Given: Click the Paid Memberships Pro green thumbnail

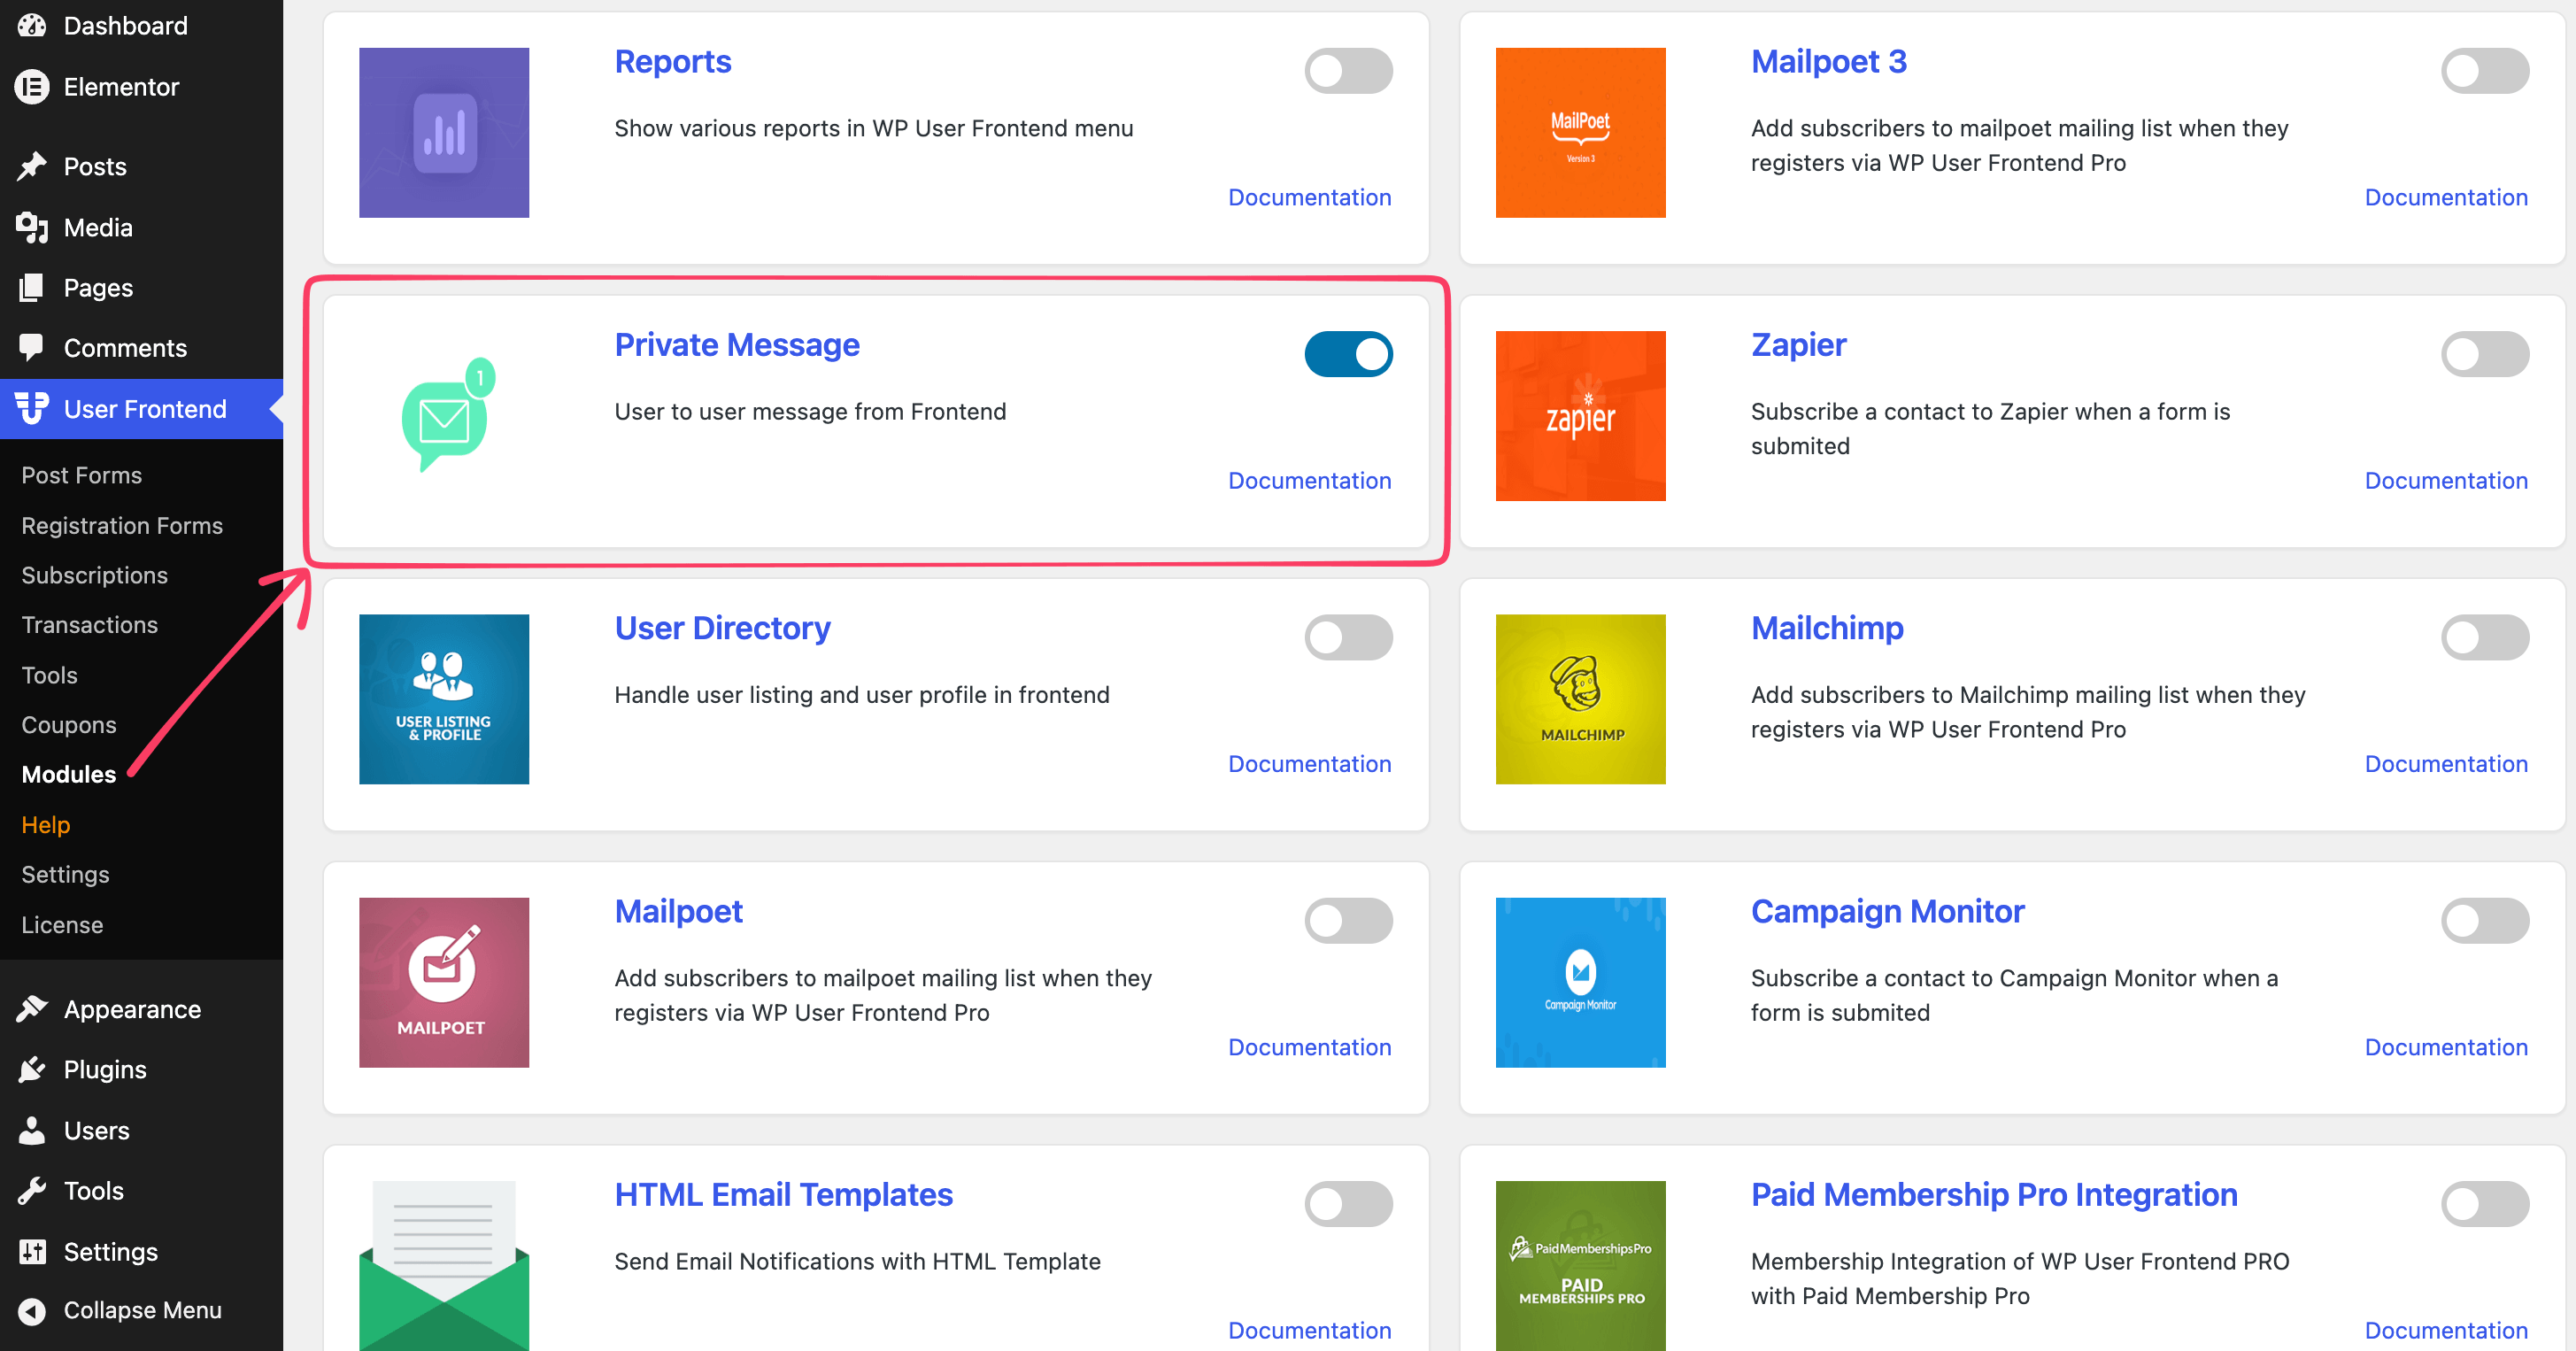Looking at the screenshot, I should click(1580, 1266).
